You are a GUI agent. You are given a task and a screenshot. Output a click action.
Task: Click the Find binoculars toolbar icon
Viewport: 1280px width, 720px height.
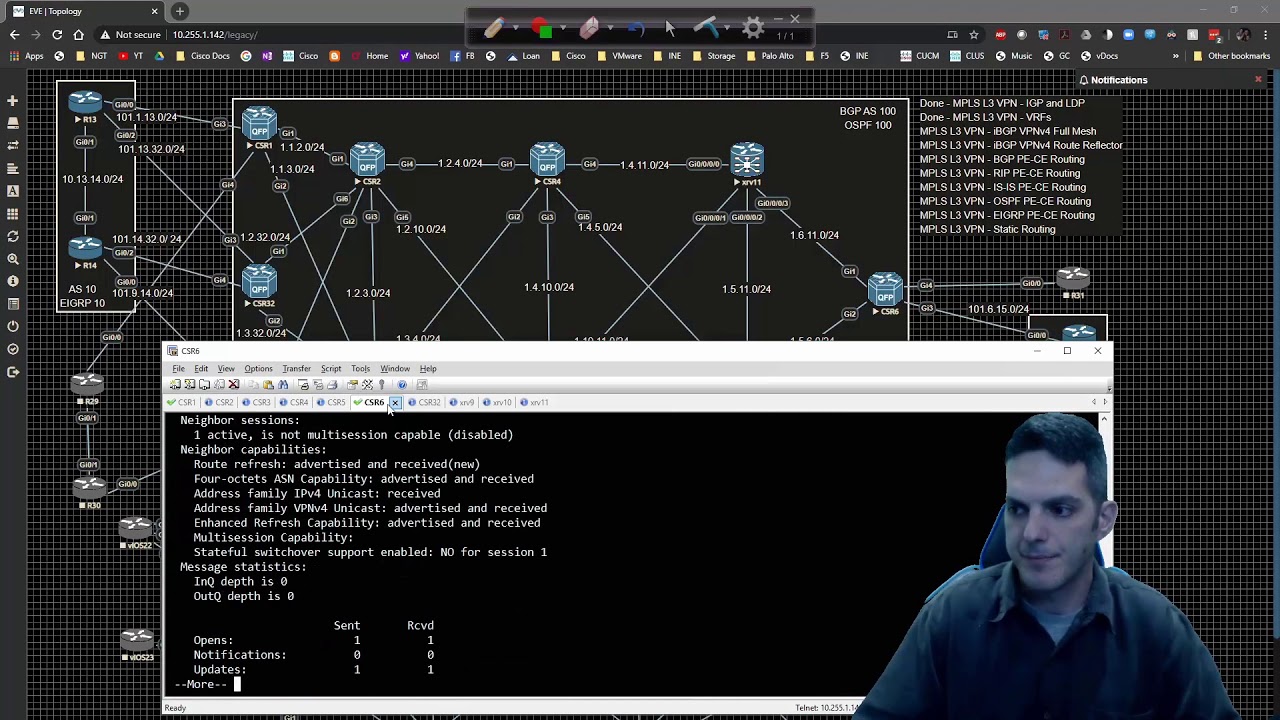[x=283, y=385]
